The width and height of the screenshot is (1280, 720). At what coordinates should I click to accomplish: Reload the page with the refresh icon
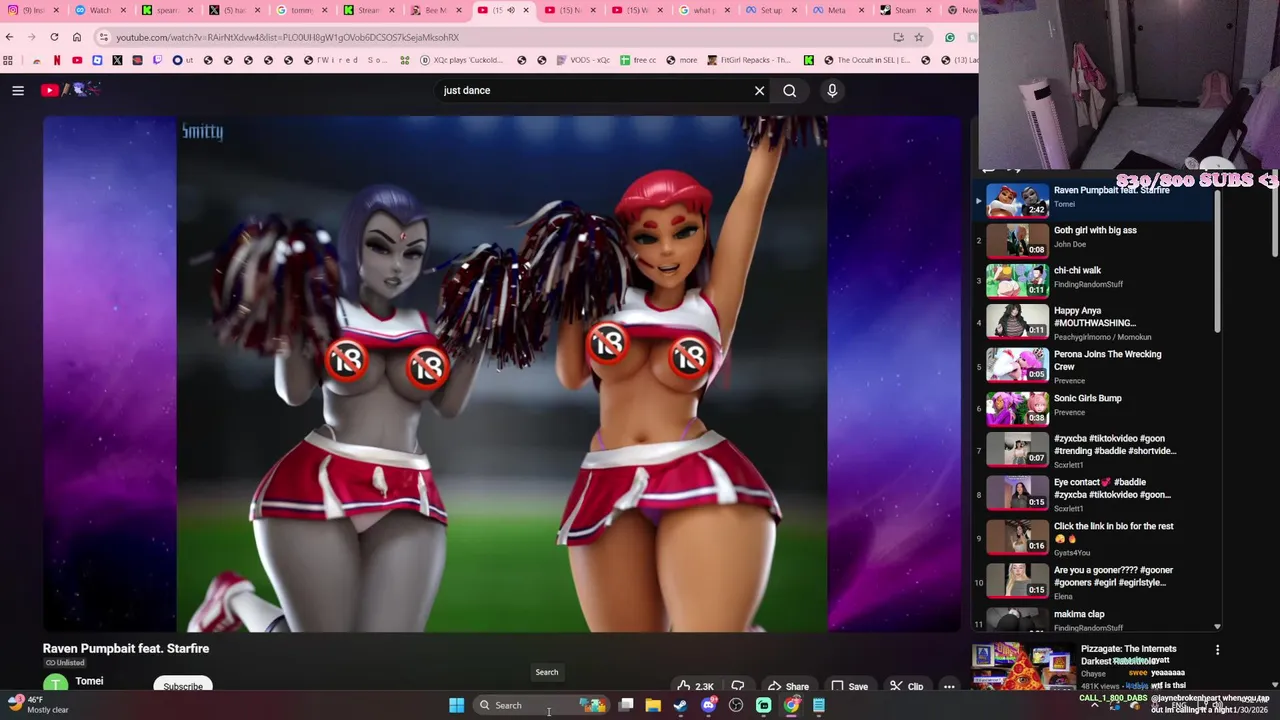tap(54, 37)
